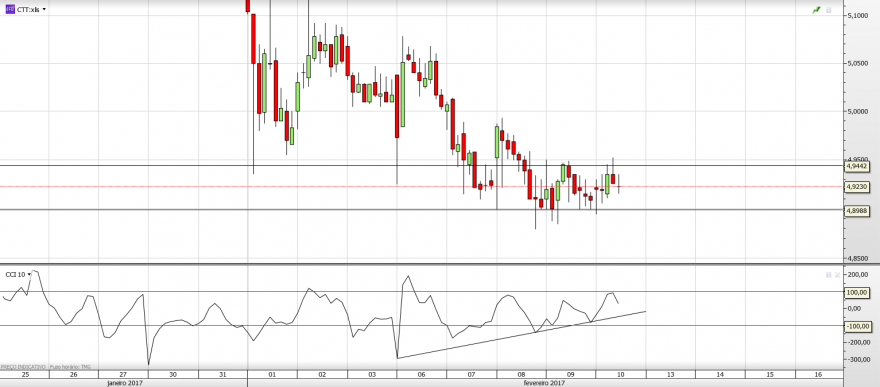Click the purple CTT instrument icon

point(10,10)
